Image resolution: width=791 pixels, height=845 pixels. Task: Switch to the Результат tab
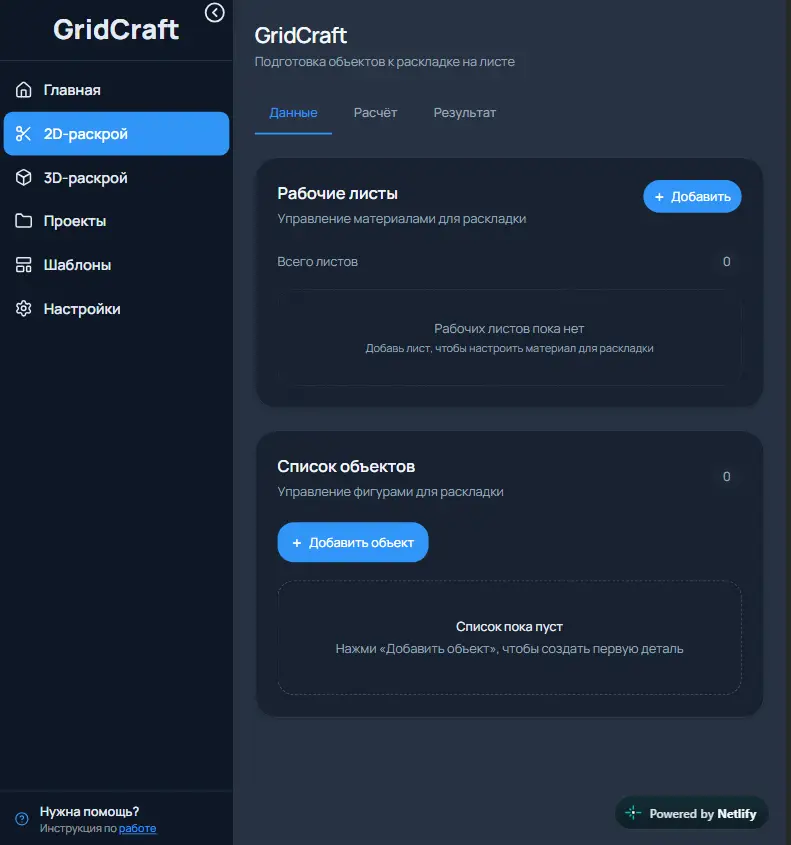(x=464, y=113)
